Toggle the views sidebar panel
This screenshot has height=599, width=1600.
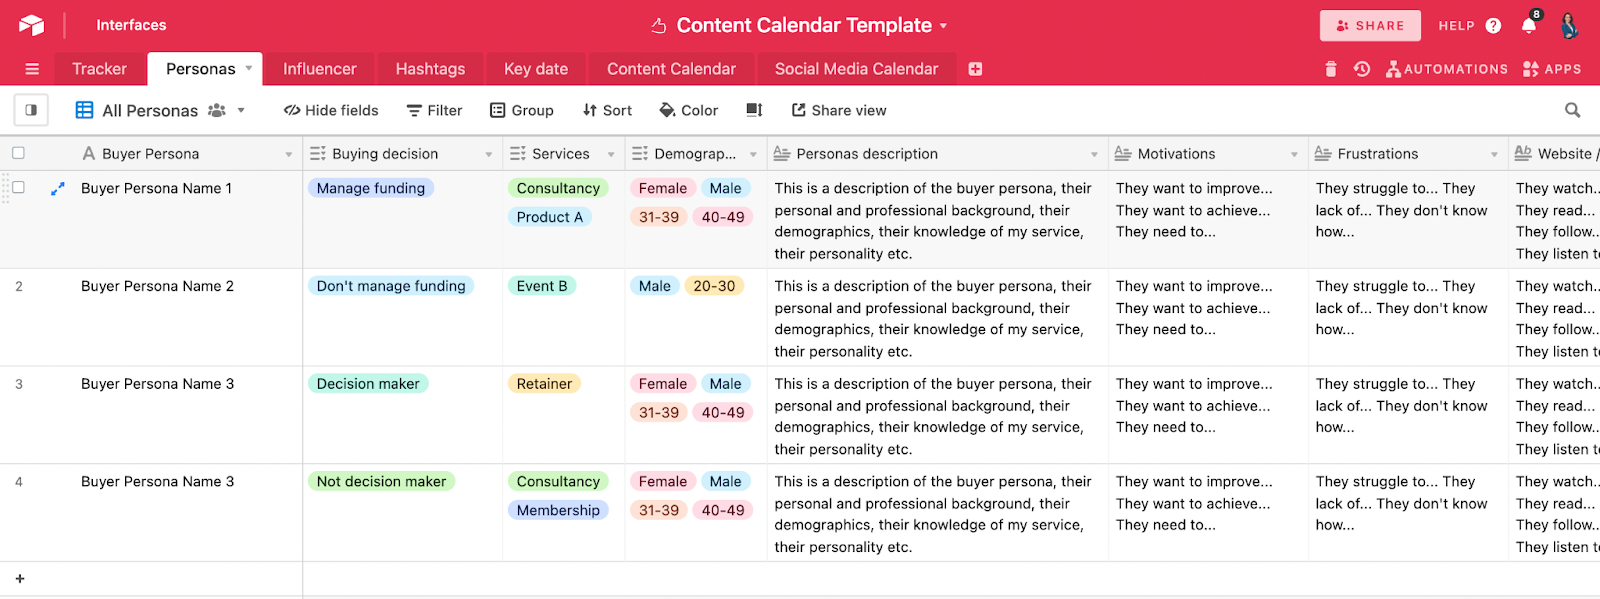[31, 110]
